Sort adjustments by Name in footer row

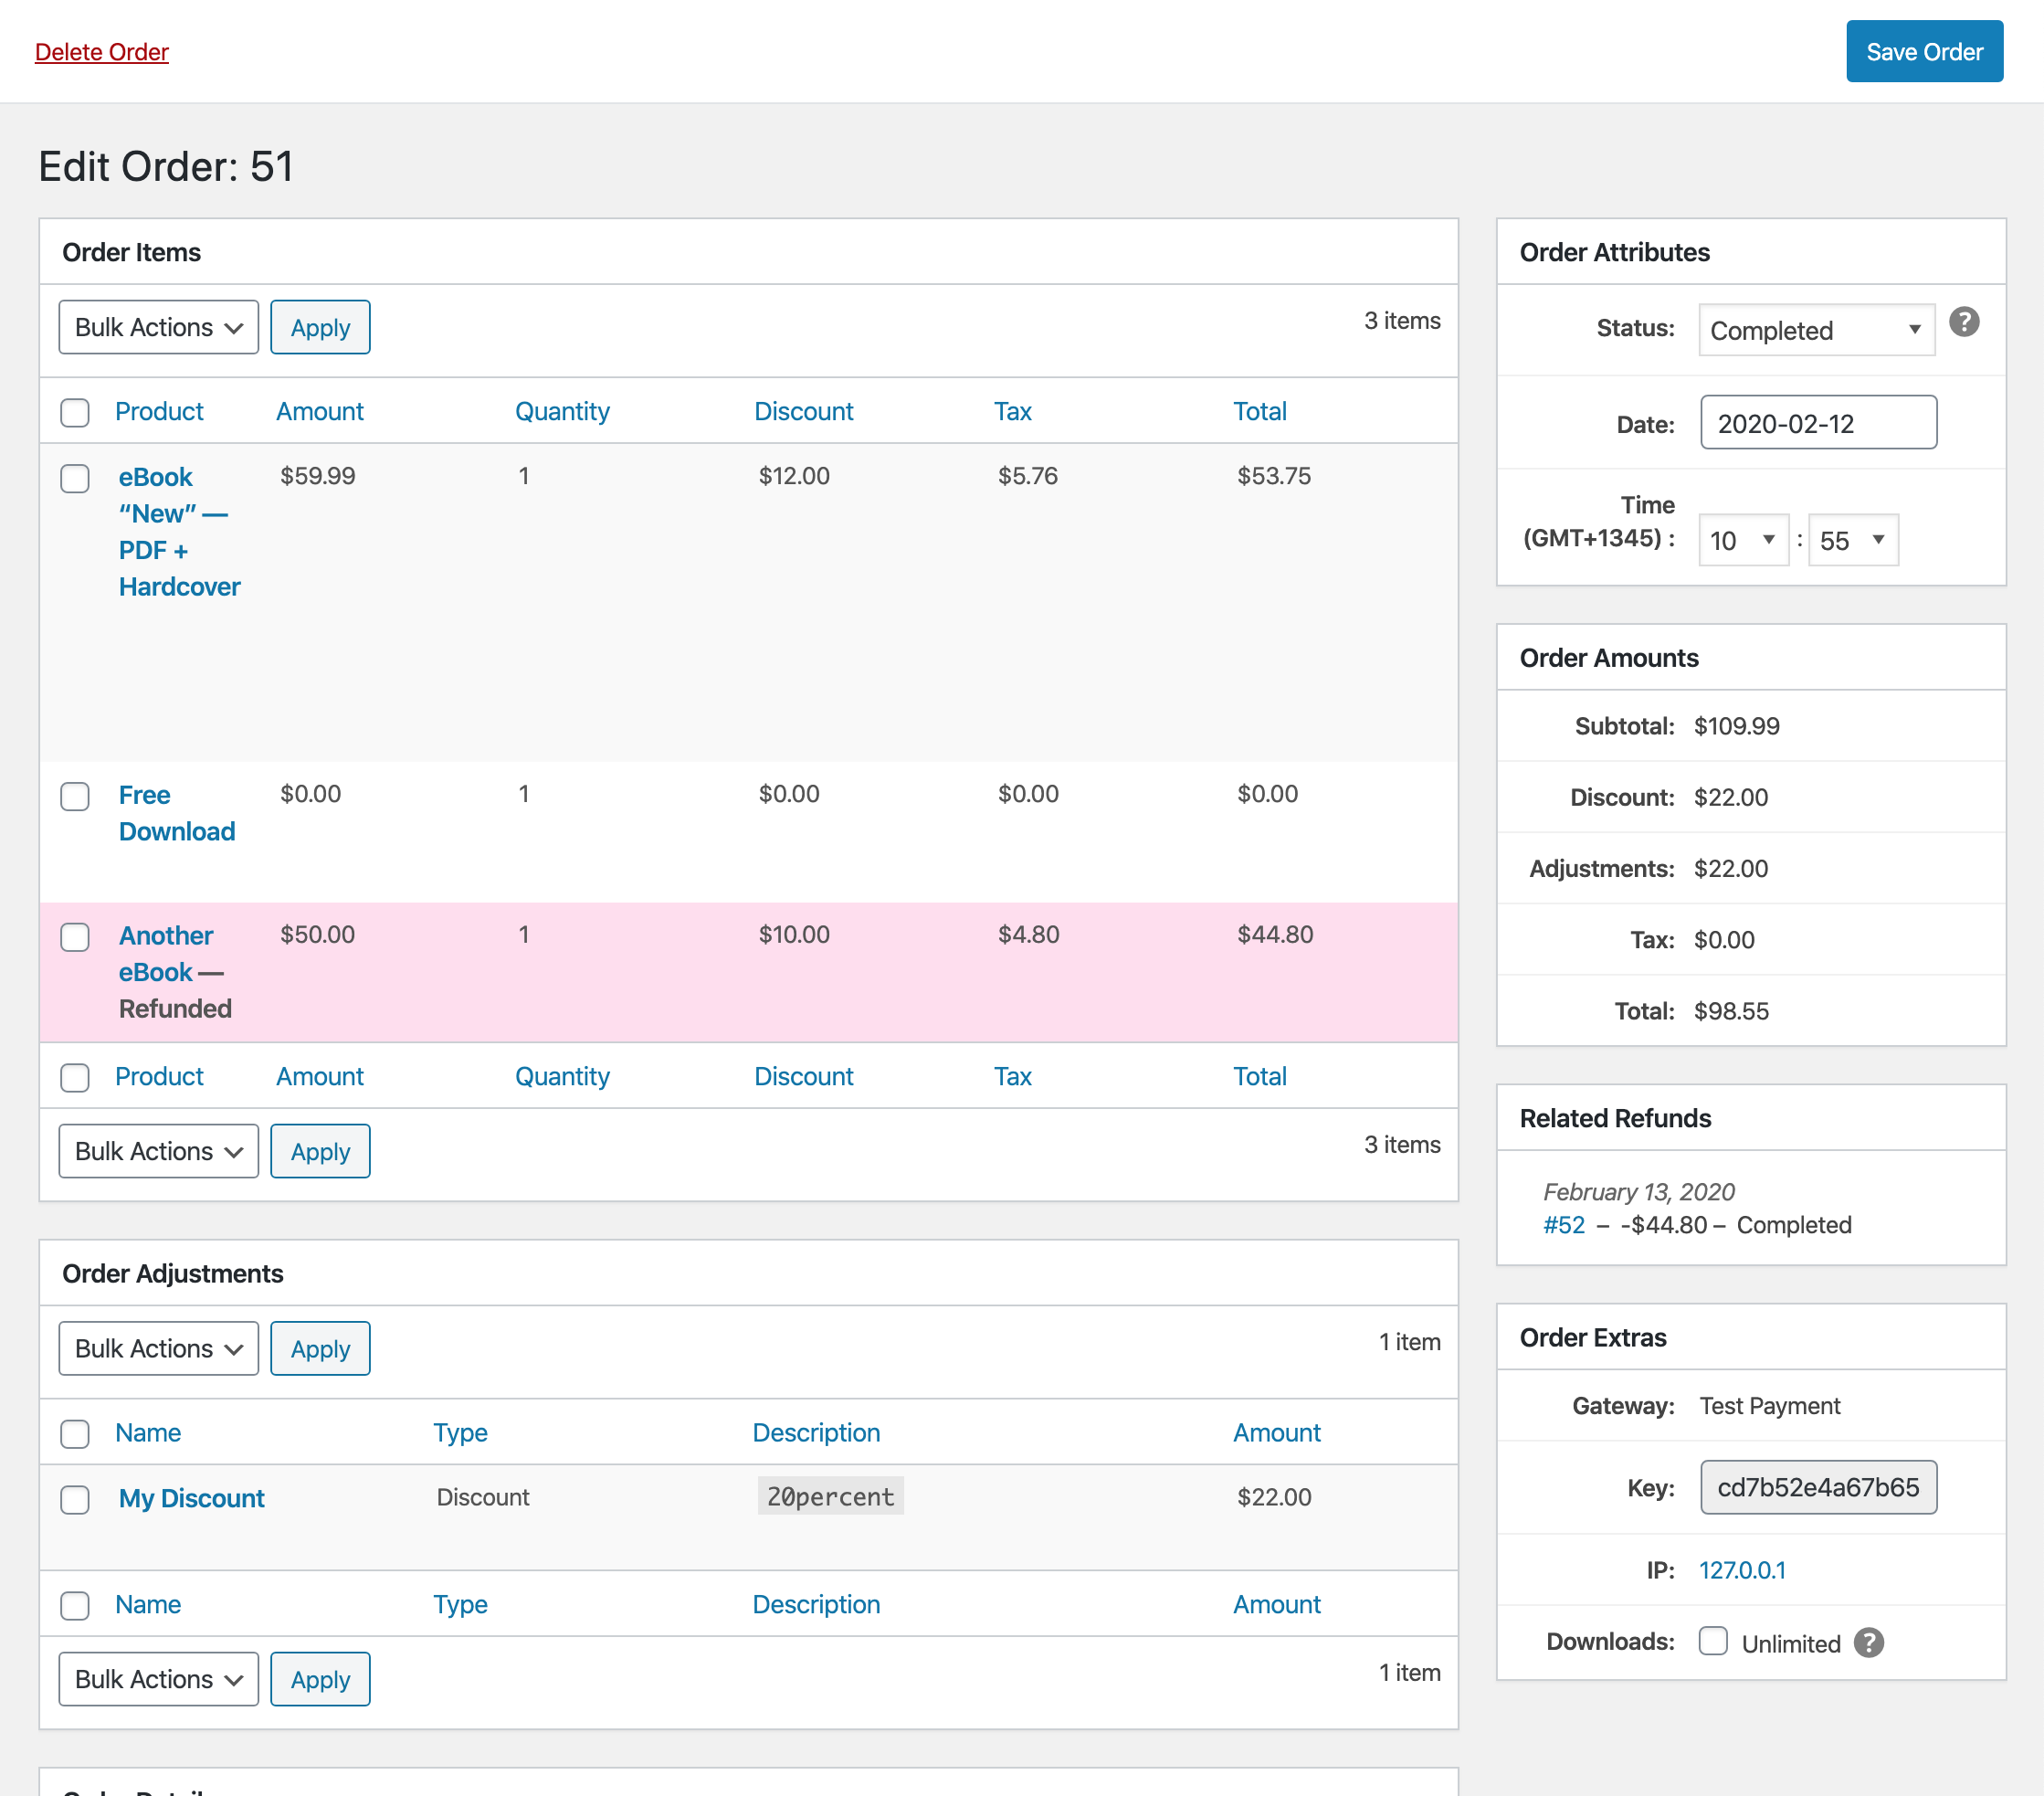[x=148, y=1604]
